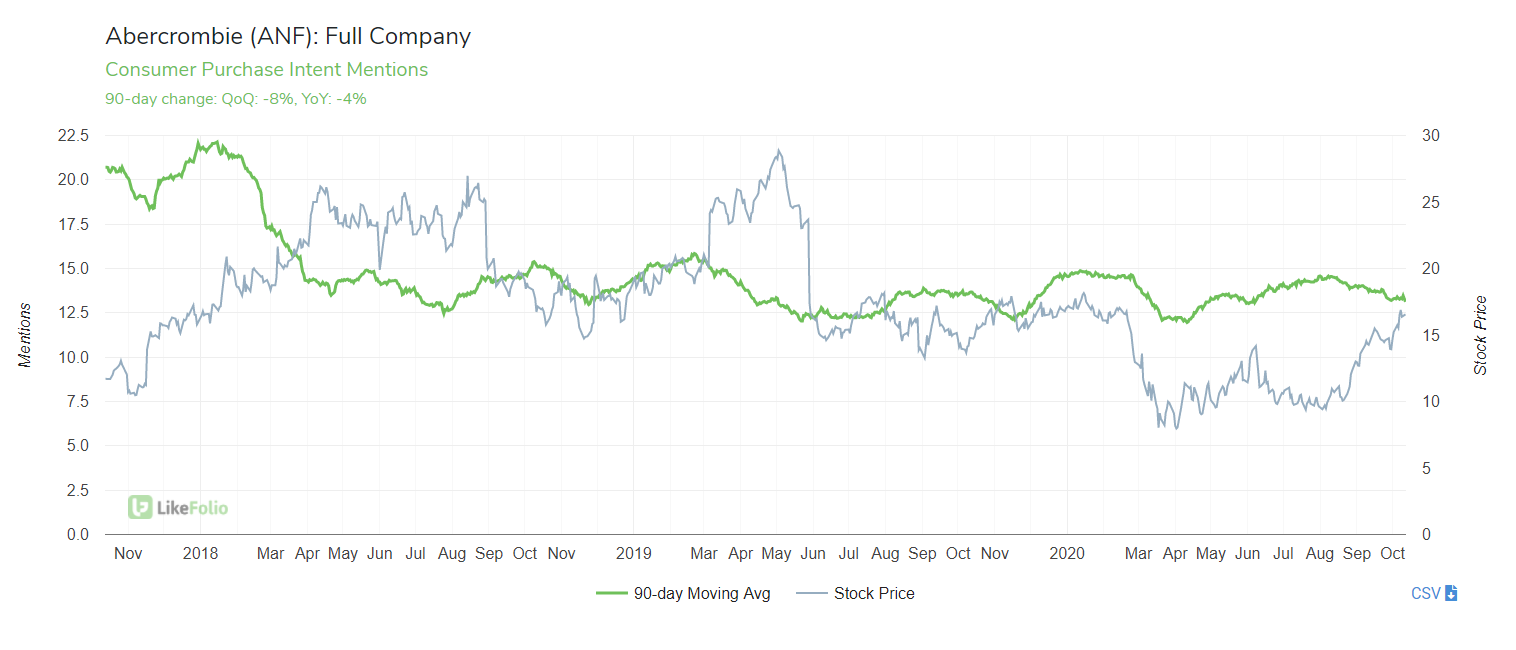Open the CSV export link
1516x650 pixels.
[x=1425, y=593]
